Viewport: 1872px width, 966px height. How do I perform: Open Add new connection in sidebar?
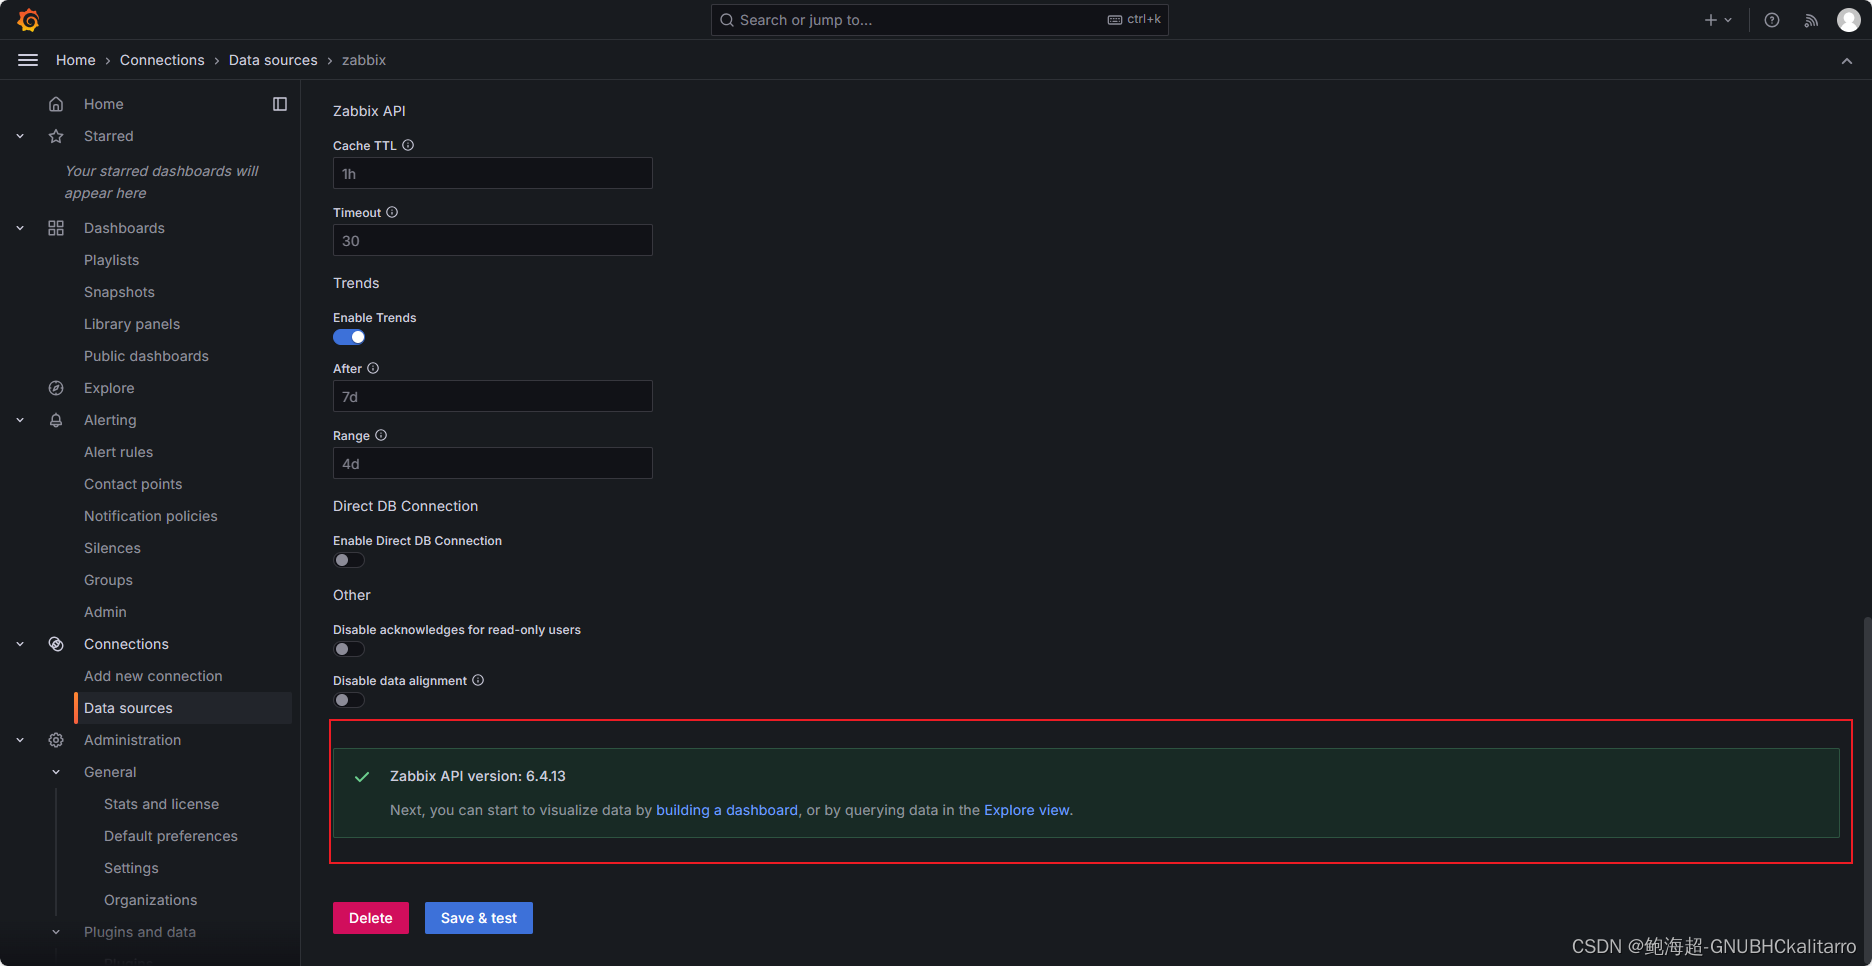[153, 676]
